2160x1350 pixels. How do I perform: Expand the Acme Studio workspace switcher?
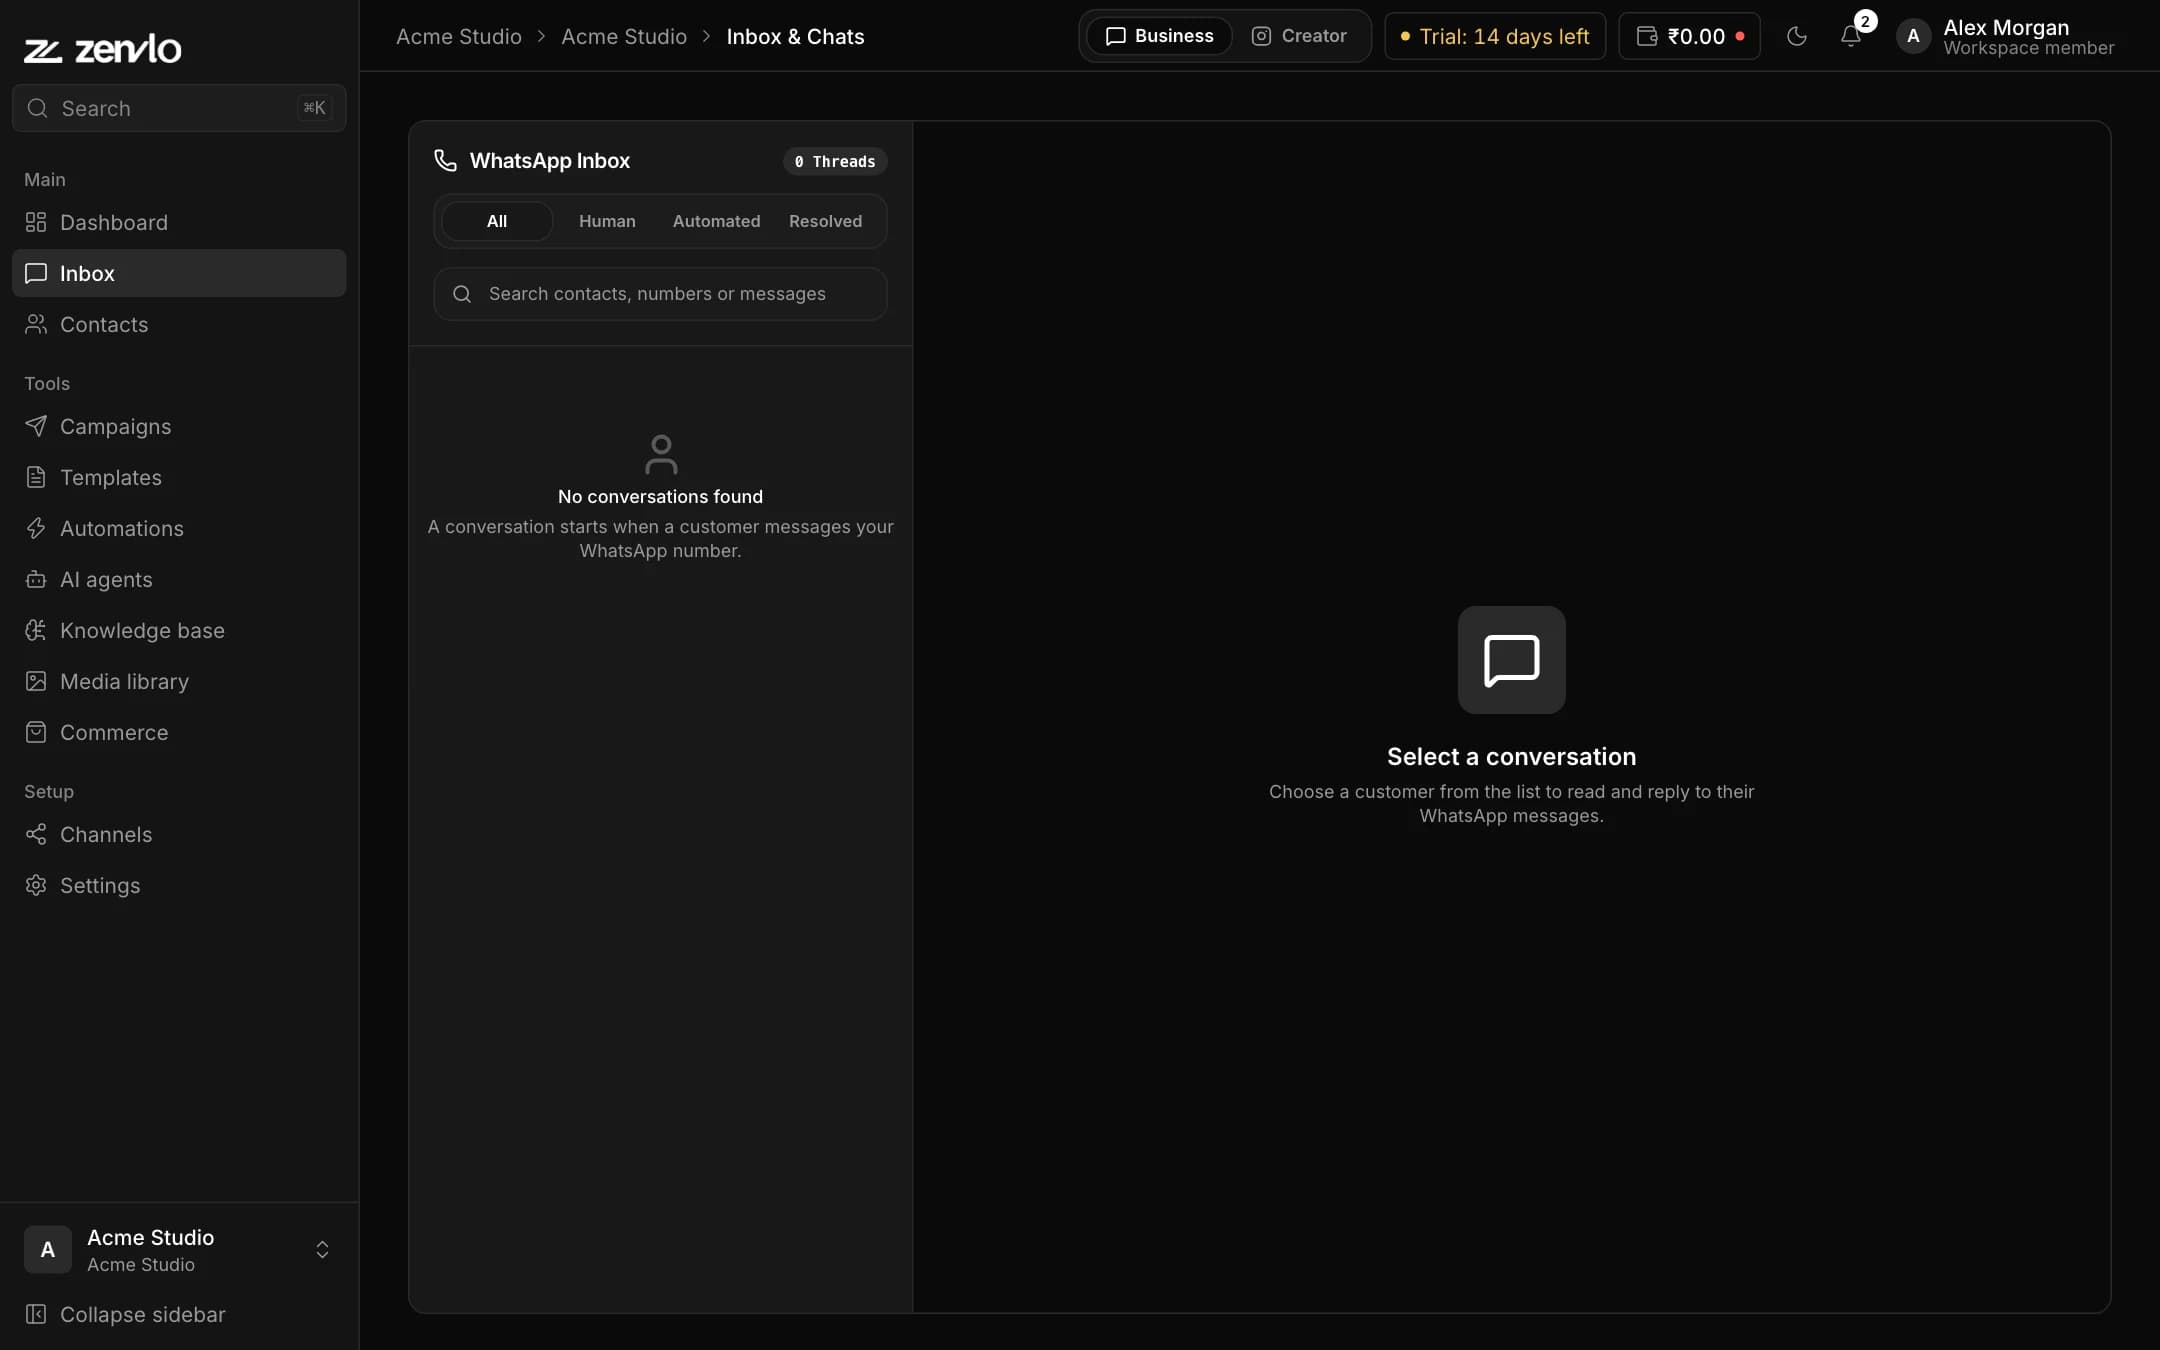(x=179, y=1250)
